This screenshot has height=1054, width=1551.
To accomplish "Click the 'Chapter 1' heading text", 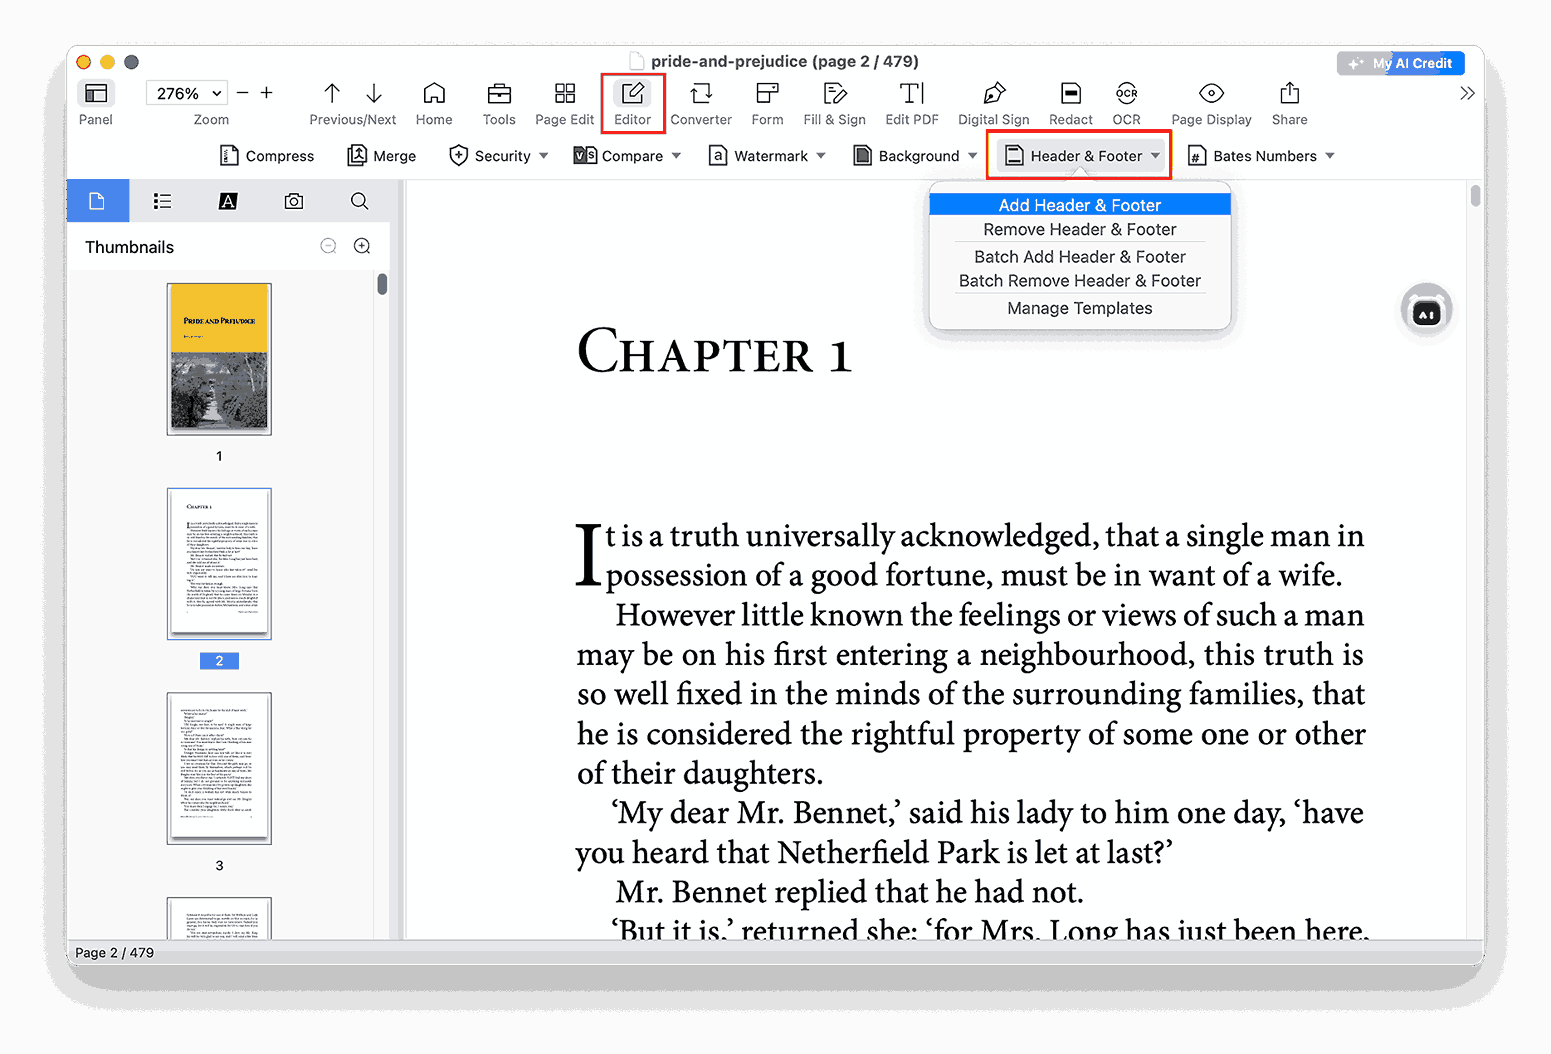I will click(714, 352).
